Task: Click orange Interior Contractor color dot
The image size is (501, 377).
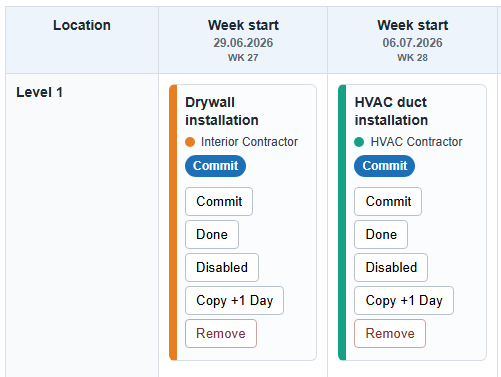Action: pyautogui.click(x=190, y=142)
